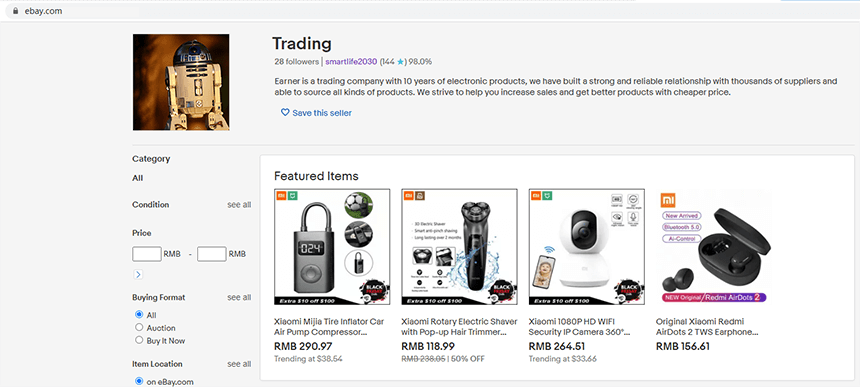Open Xiaomi Mijia Tire Inflator title link
Screen dimensions: 860x387
329,327
